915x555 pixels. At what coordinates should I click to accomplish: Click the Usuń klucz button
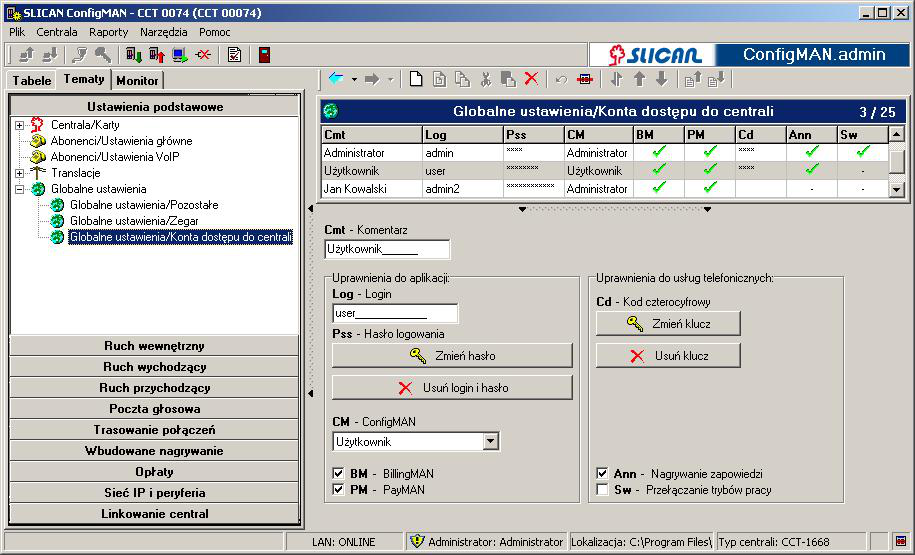[668, 355]
